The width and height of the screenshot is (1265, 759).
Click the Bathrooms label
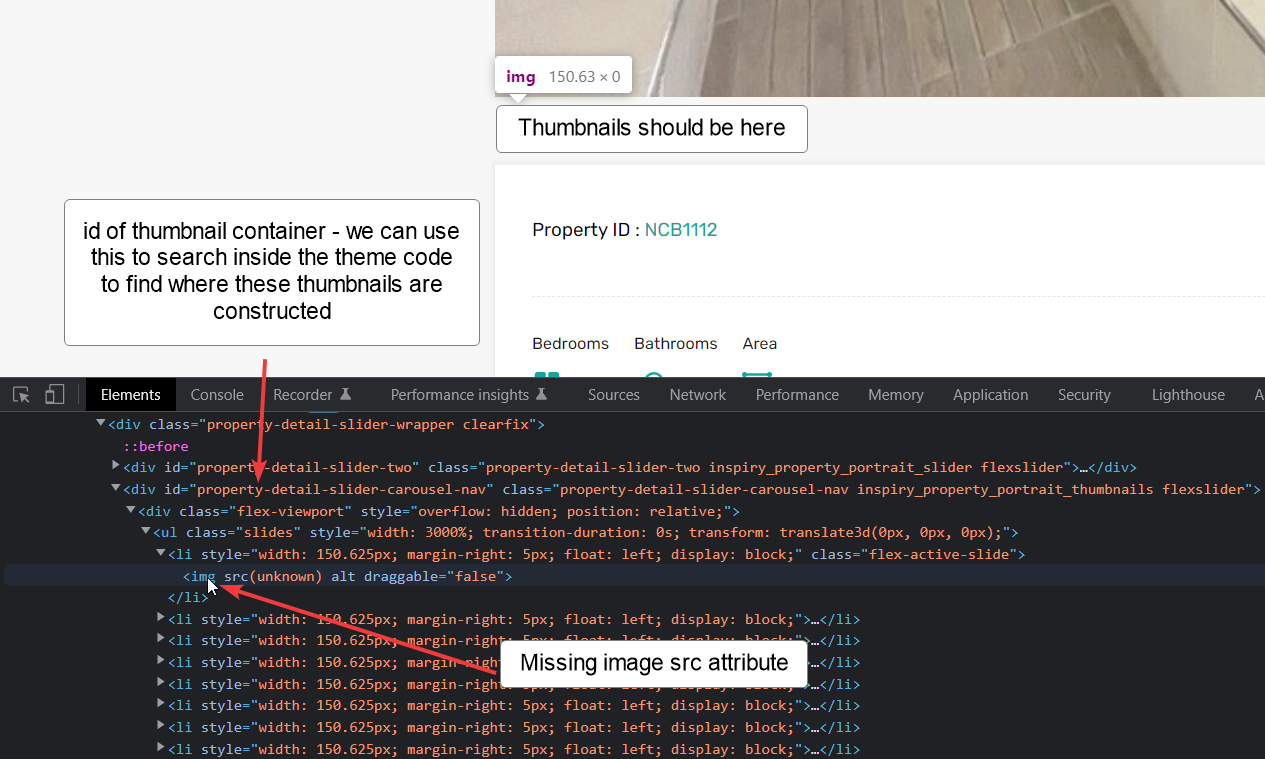click(676, 343)
